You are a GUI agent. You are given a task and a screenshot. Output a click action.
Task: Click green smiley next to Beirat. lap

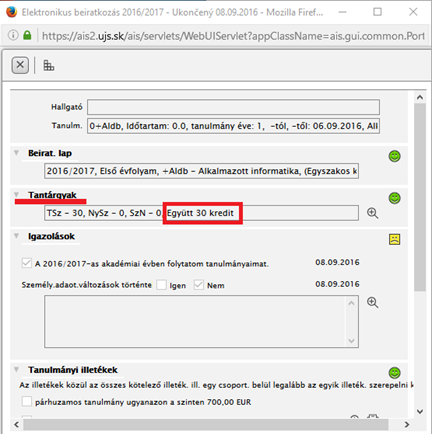click(x=395, y=156)
